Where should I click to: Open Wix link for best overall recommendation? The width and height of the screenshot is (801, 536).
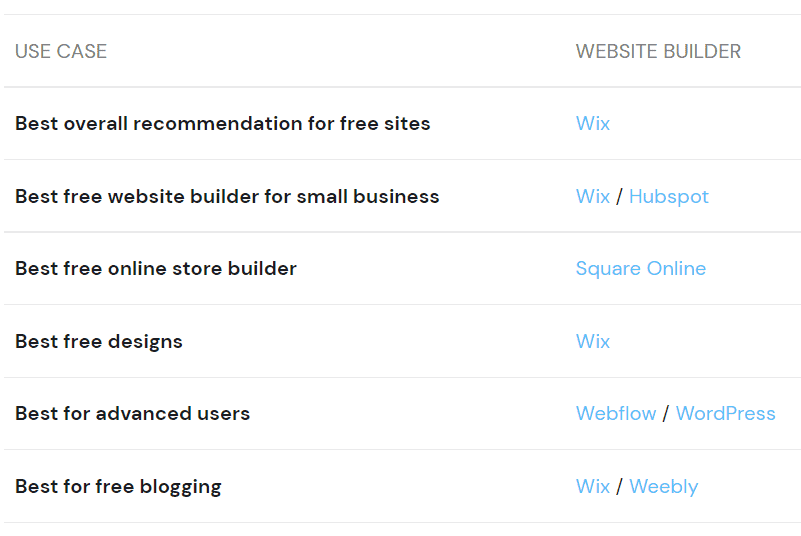[592, 124]
